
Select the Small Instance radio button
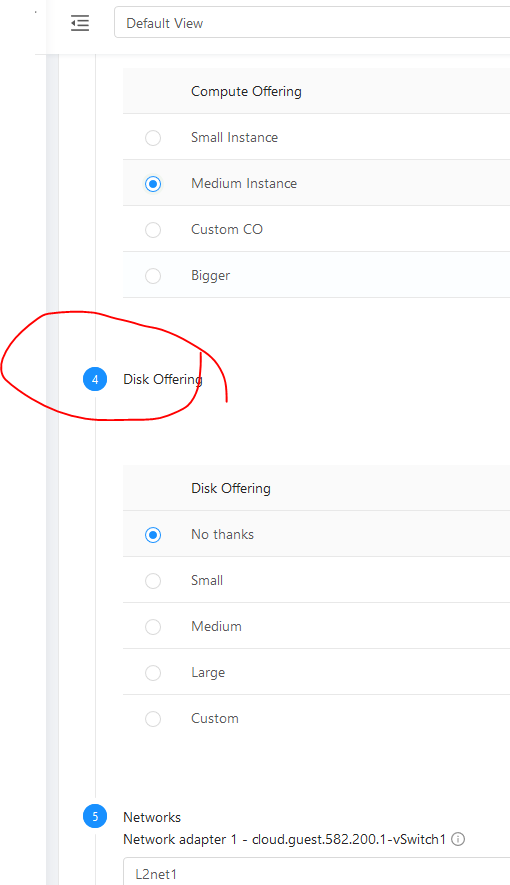click(x=153, y=138)
